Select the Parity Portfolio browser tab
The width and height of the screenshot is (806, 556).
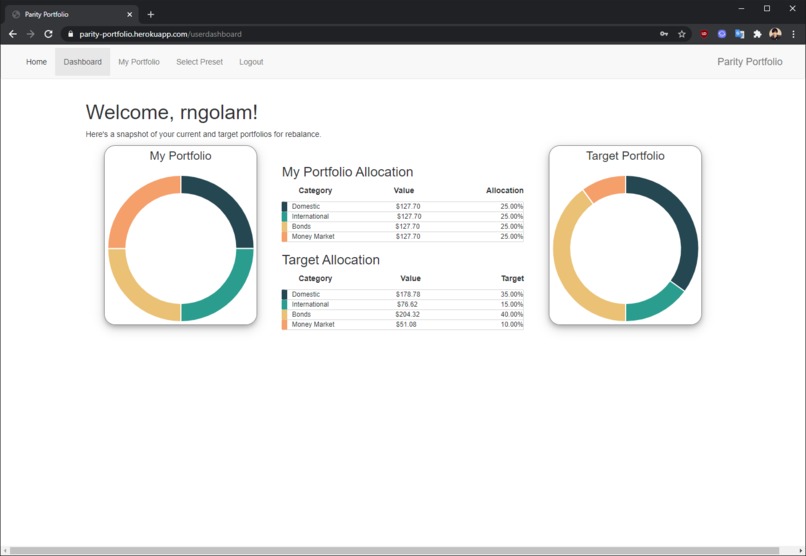point(72,14)
